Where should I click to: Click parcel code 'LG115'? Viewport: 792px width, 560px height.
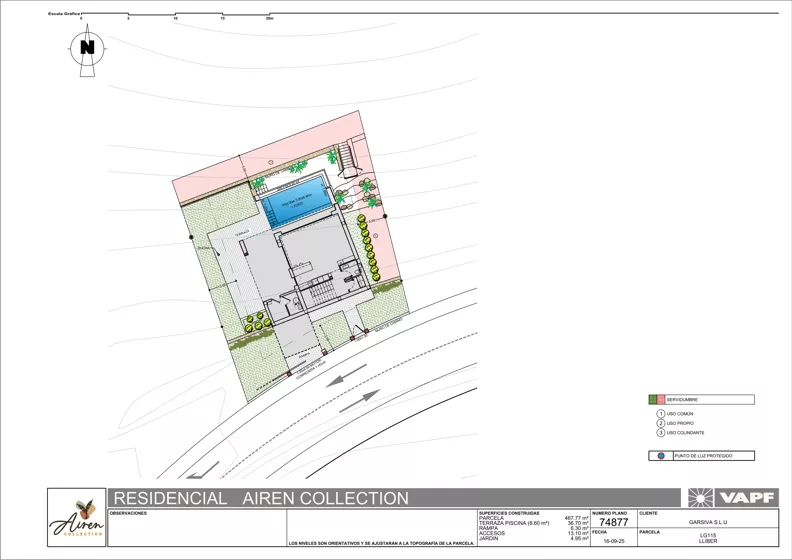[x=708, y=536]
